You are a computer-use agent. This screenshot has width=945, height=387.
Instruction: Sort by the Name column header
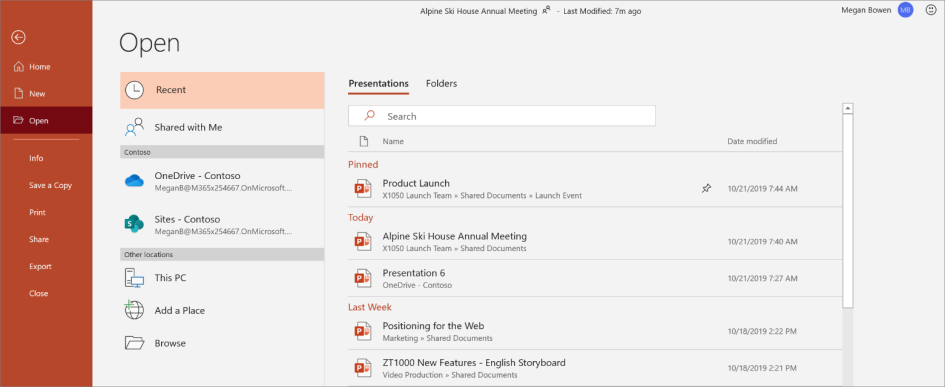tap(393, 142)
